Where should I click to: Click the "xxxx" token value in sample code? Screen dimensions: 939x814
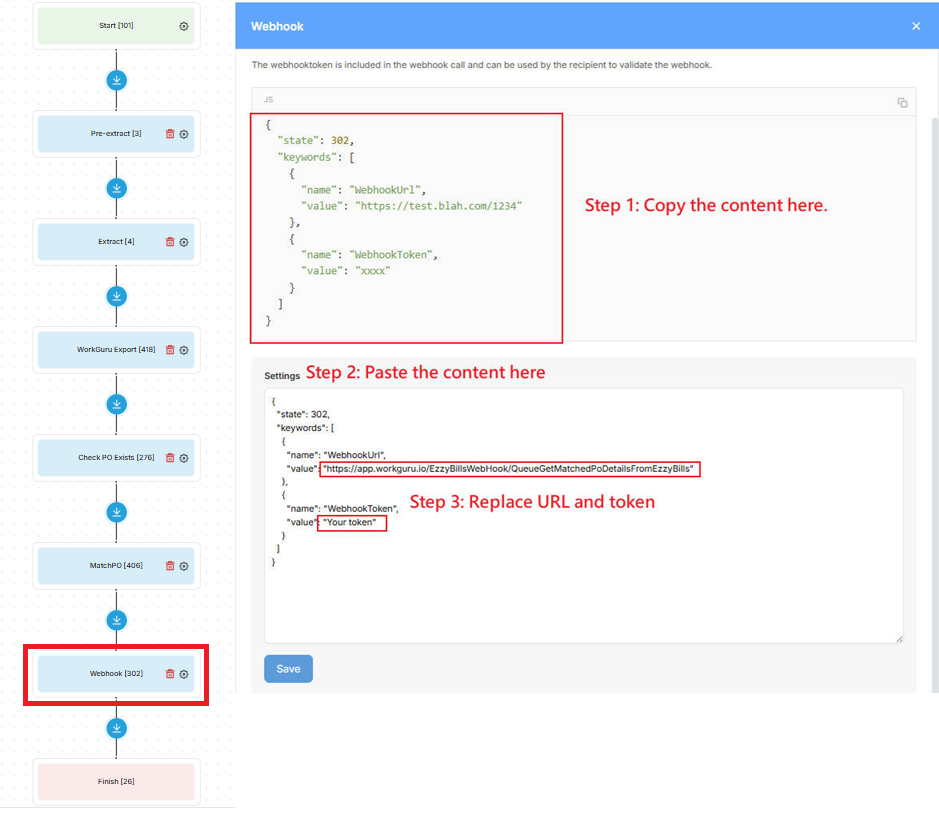click(x=372, y=271)
